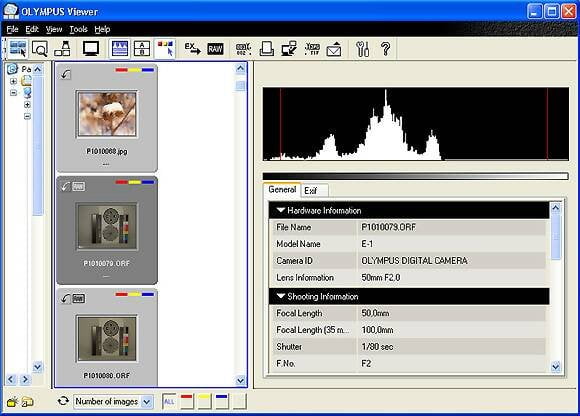Viewport: 580px width, 416px height.
Task: Click the refresh arrows button
Action: [x=63, y=401]
